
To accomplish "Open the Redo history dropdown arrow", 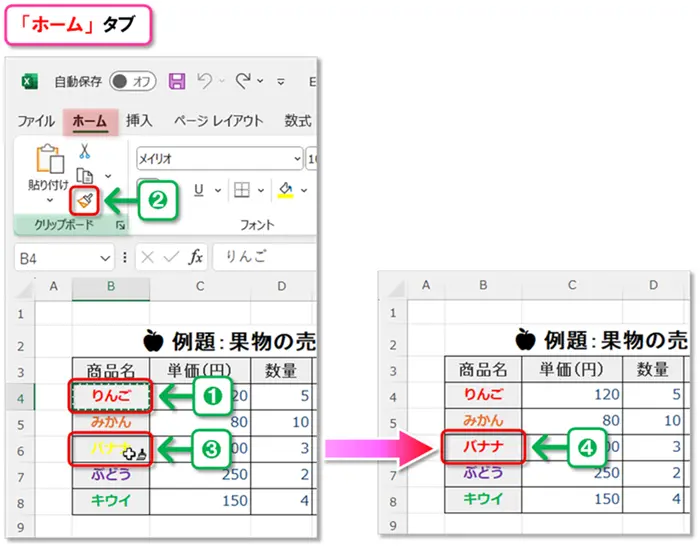I will pos(260,81).
